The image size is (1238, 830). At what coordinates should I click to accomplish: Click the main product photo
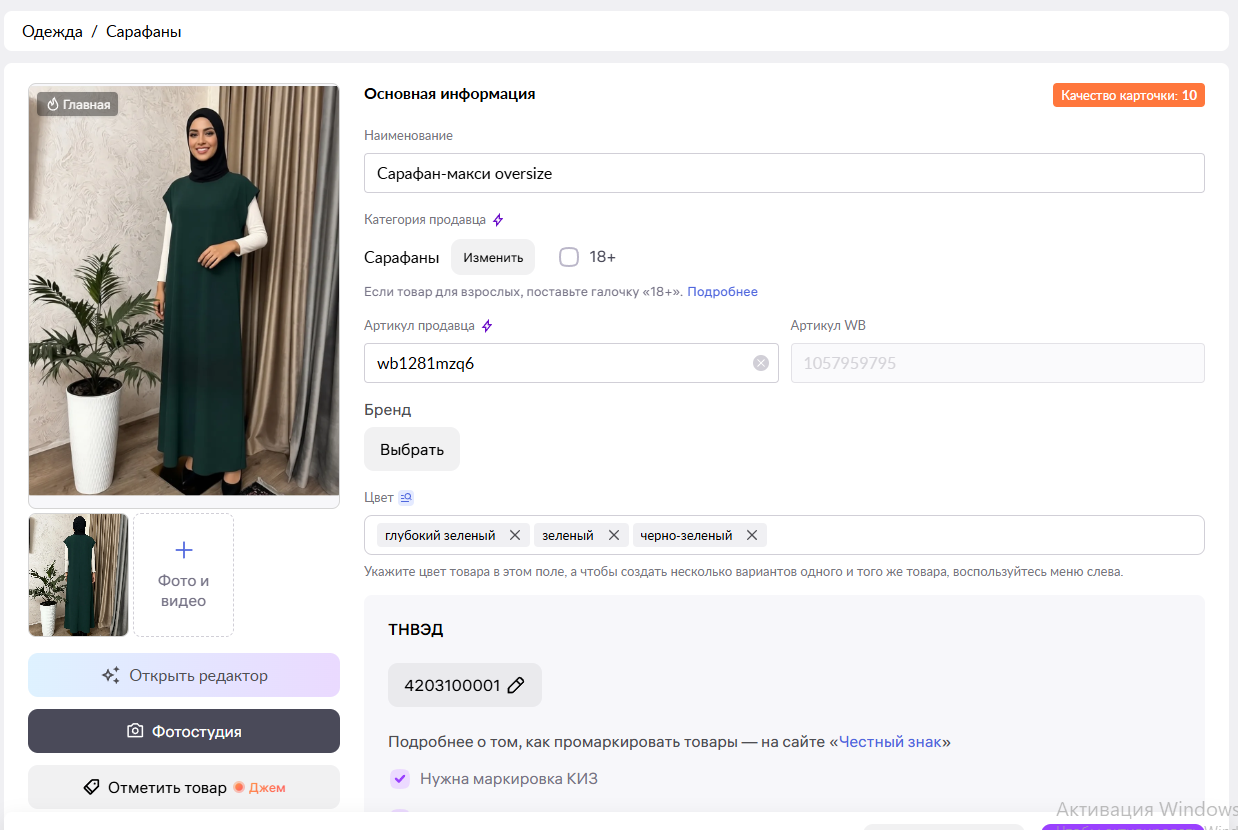coord(184,290)
